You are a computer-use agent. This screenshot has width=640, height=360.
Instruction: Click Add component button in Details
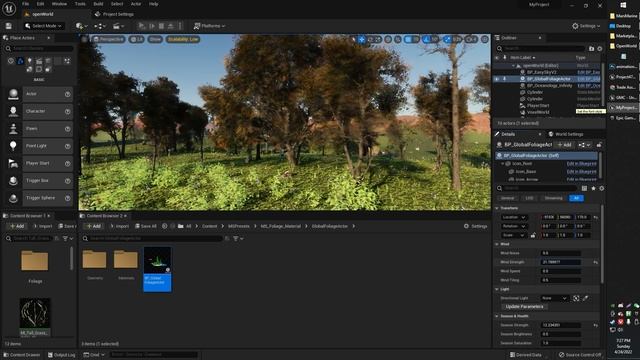[565, 145]
